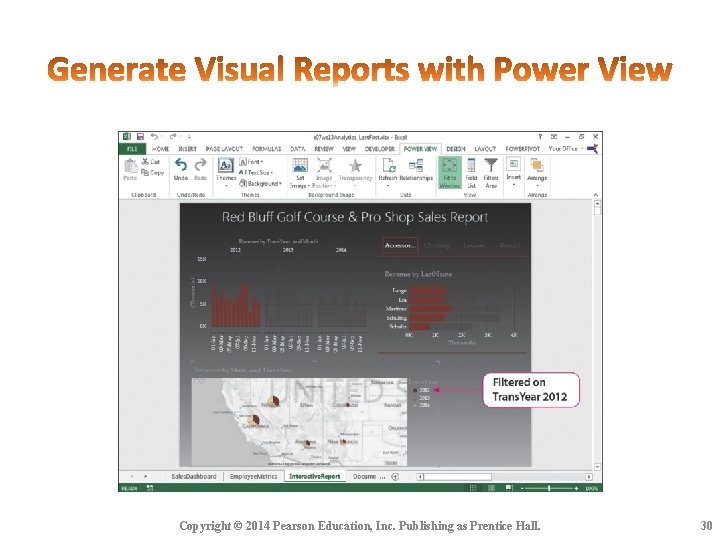Click the horizontal scrollbar thumb
Screen dimensions: 720x540
pos(457,477)
